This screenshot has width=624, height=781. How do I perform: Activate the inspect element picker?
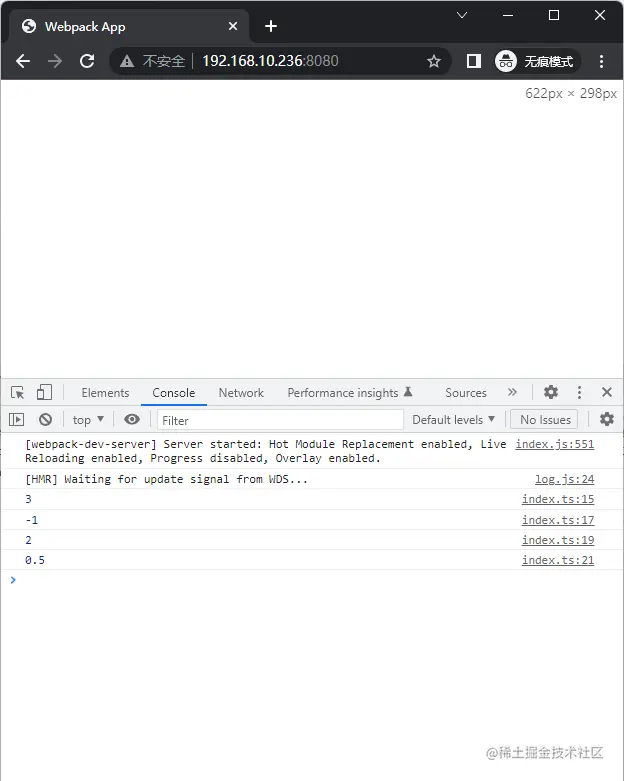click(x=17, y=392)
